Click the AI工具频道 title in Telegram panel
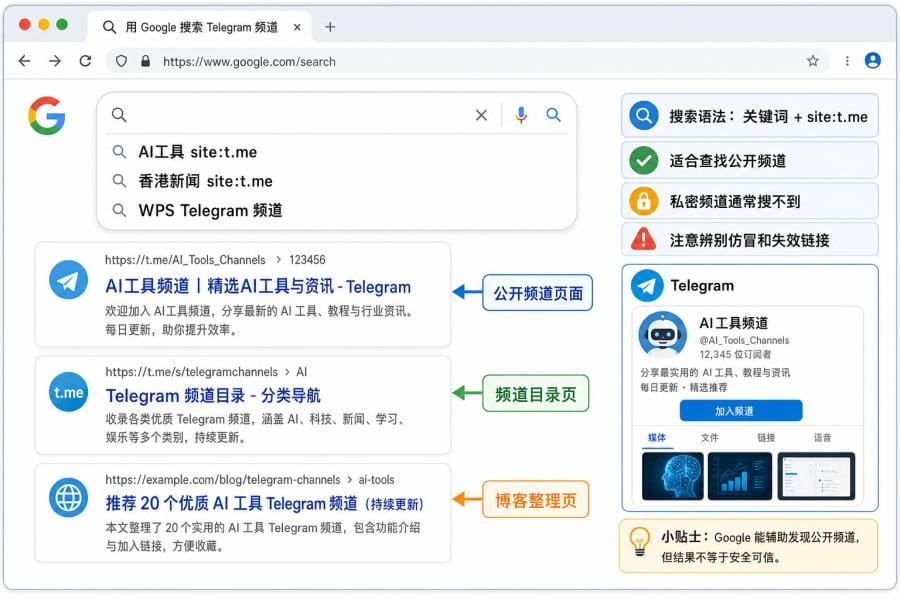Image resolution: width=900 pixels, height=600 pixels. pyautogui.click(x=734, y=323)
